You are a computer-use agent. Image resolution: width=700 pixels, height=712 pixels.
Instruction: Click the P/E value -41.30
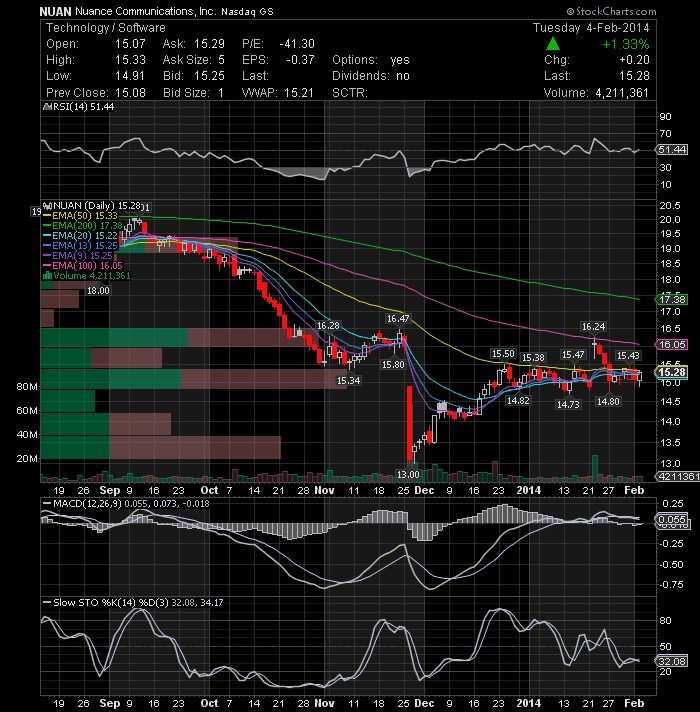point(297,44)
